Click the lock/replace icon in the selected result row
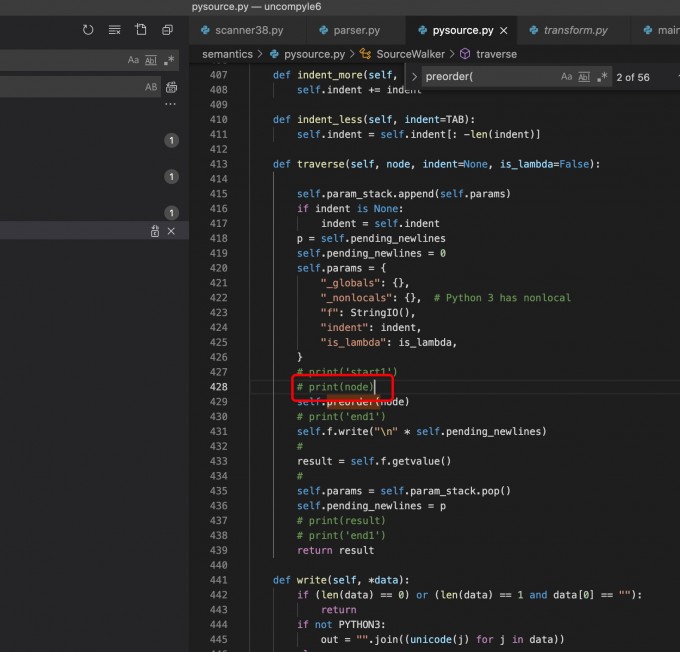The height and width of the screenshot is (652, 680). click(155, 231)
